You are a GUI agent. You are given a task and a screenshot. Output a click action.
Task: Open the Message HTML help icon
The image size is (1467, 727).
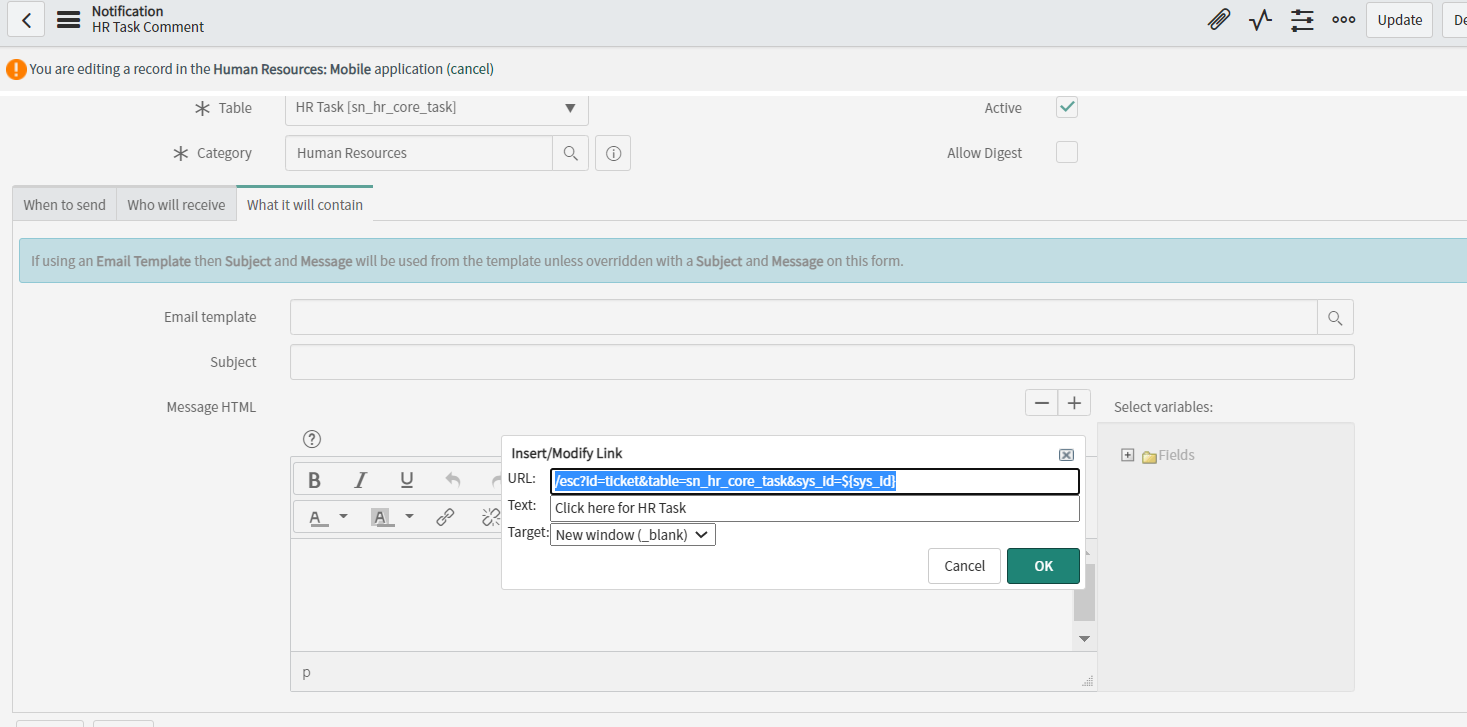(x=312, y=439)
